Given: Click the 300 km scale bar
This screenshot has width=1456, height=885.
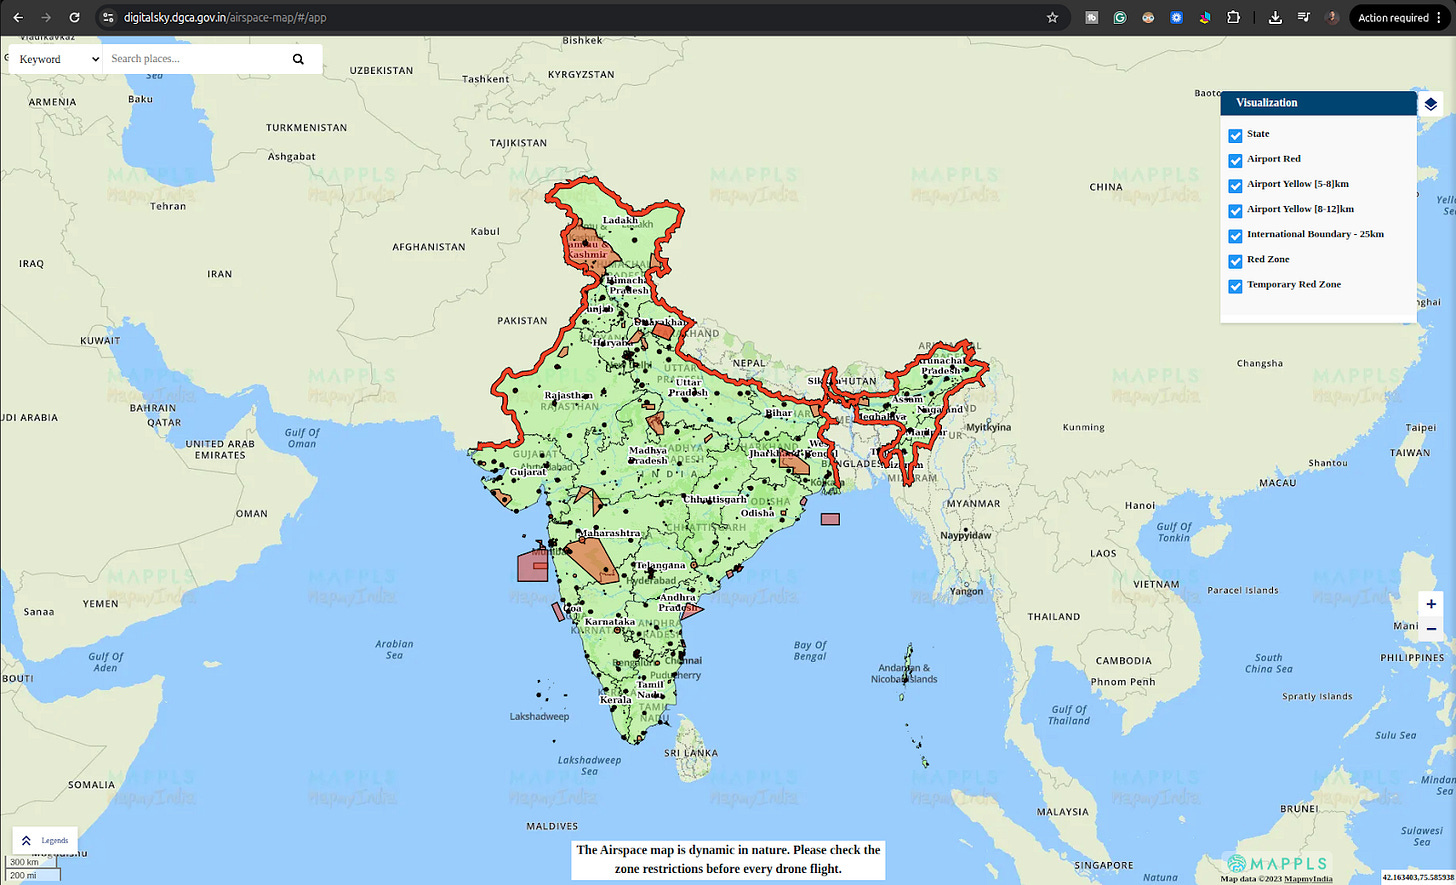Looking at the screenshot, I should [32, 862].
